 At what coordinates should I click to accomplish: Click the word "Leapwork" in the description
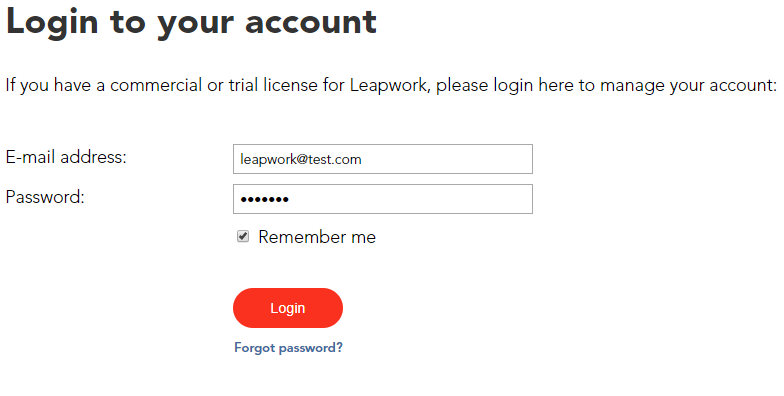(388, 86)
